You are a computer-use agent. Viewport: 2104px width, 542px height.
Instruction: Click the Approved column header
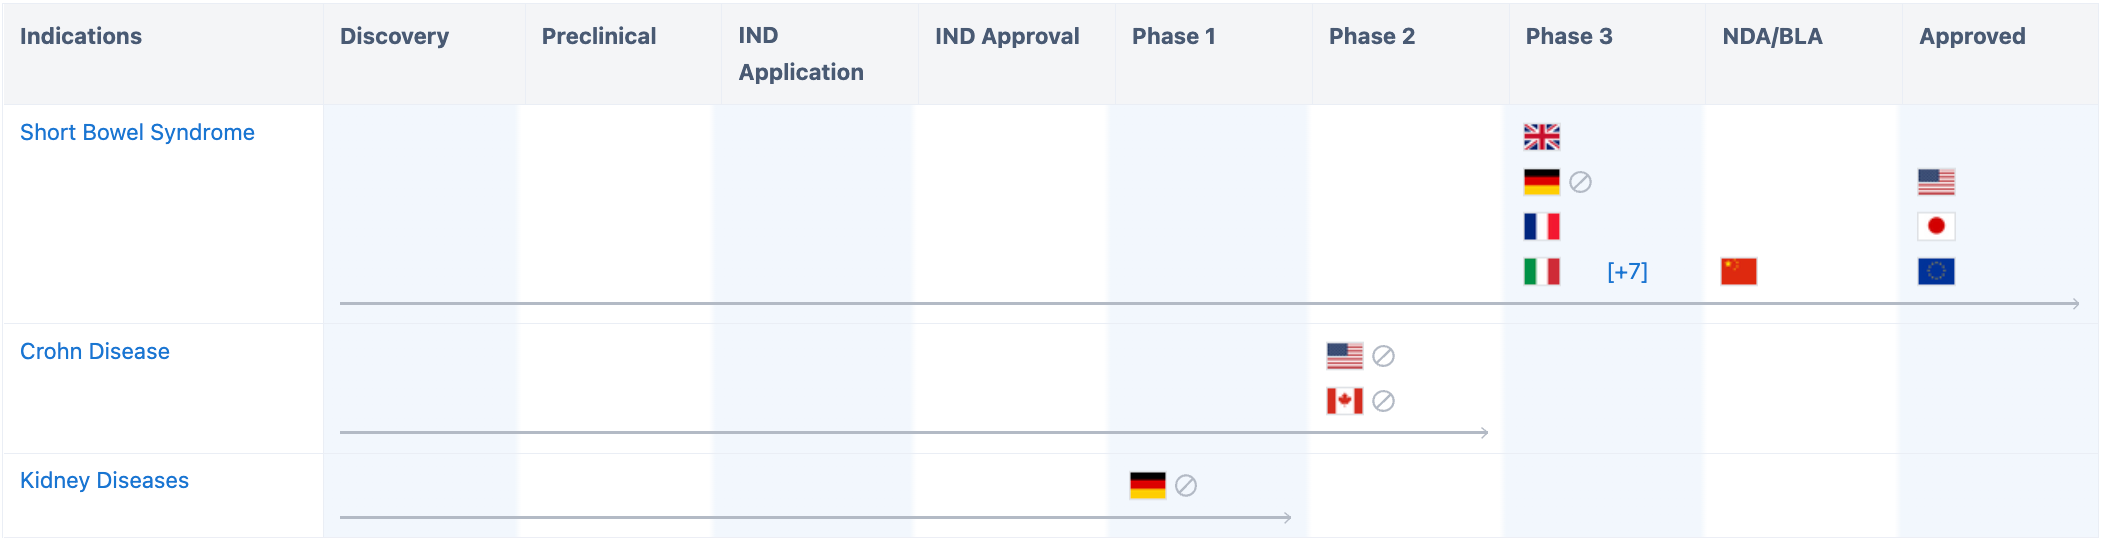1971,37
